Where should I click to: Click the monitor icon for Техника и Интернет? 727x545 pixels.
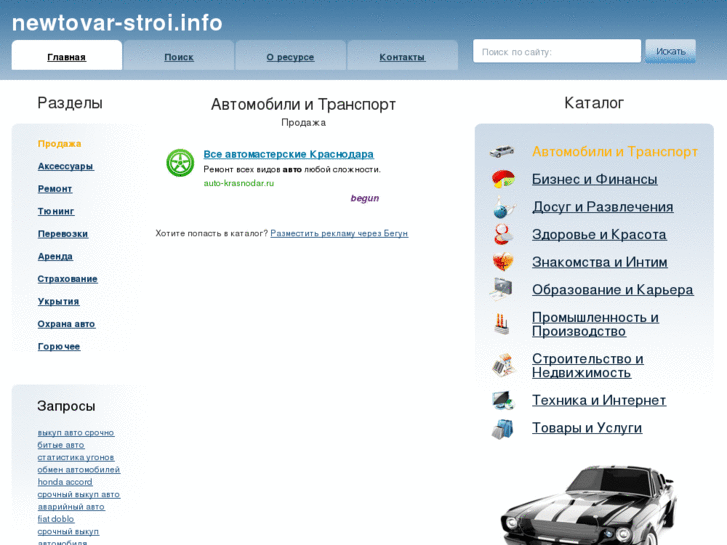click(x=503, y=400)
